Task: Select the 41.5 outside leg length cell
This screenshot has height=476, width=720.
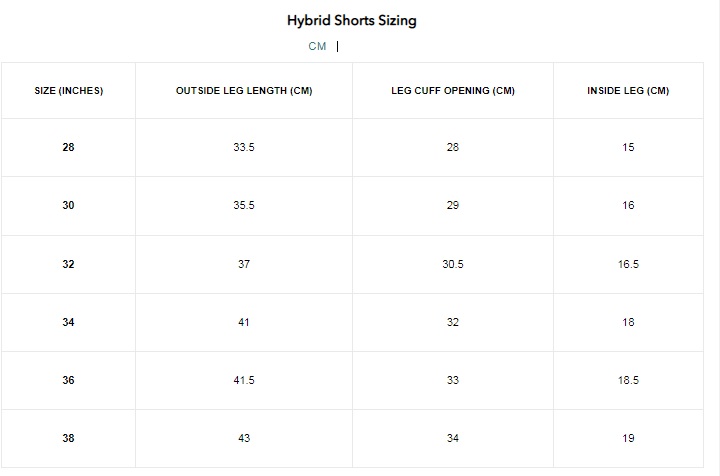Action: coord(244,381)
